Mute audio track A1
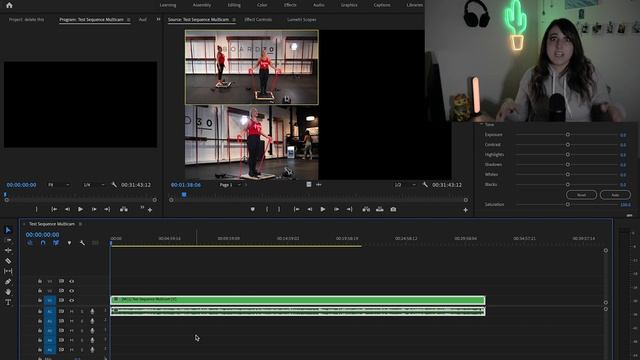 pyautogui.click(x=71, y=311)
